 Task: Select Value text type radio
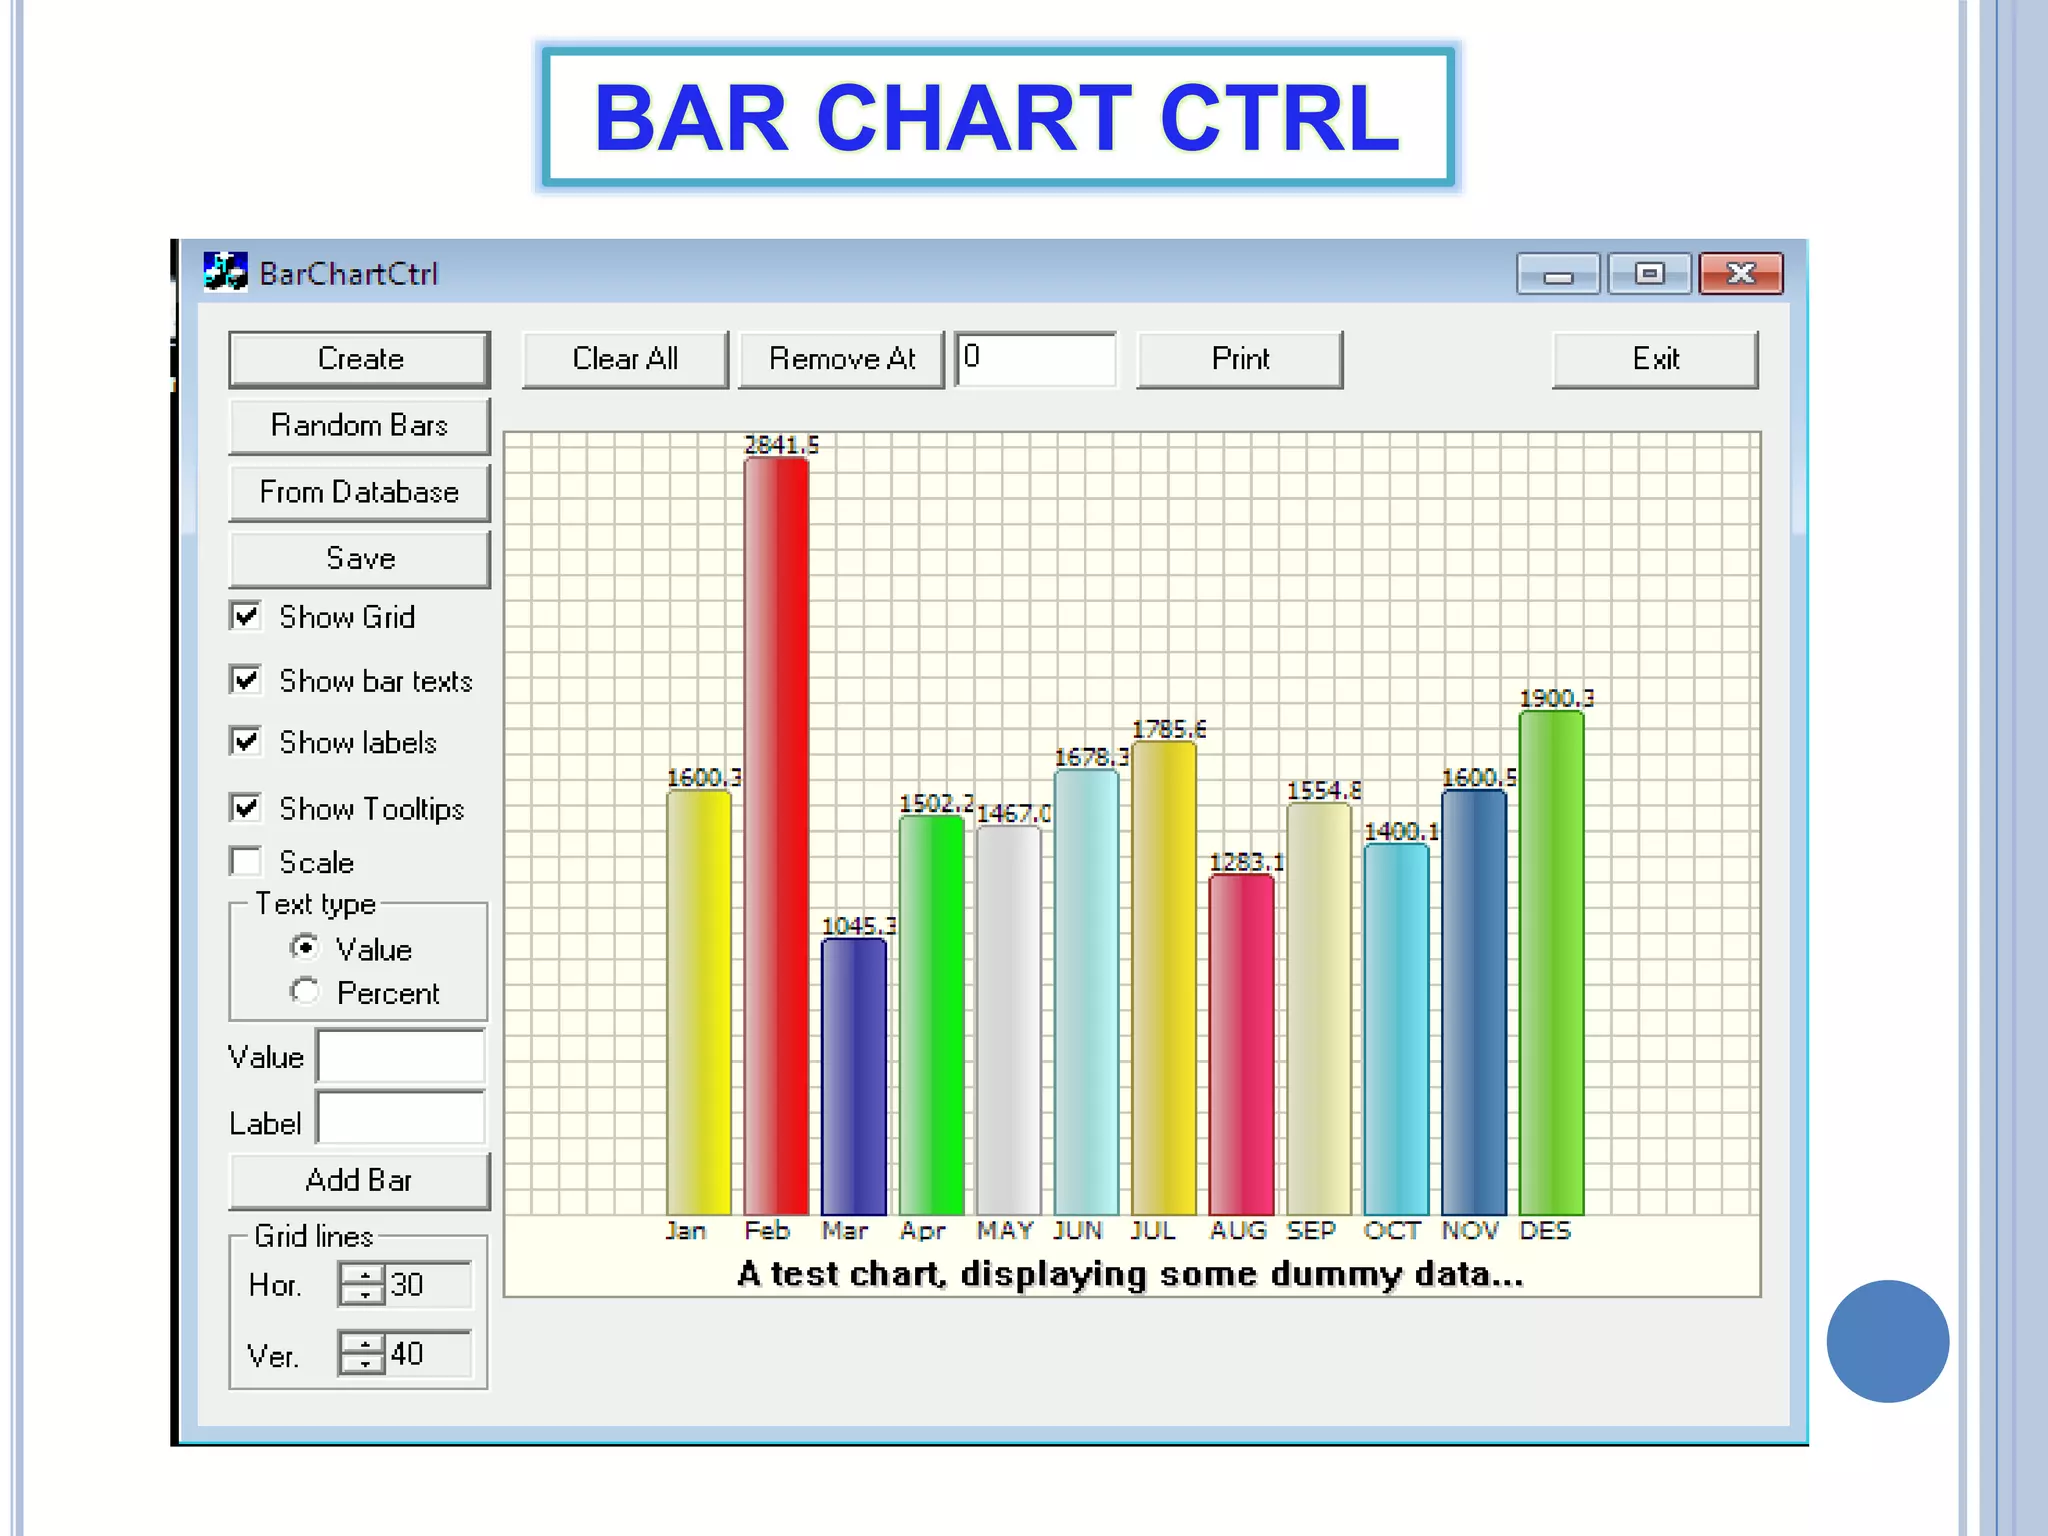click(305, 947)
